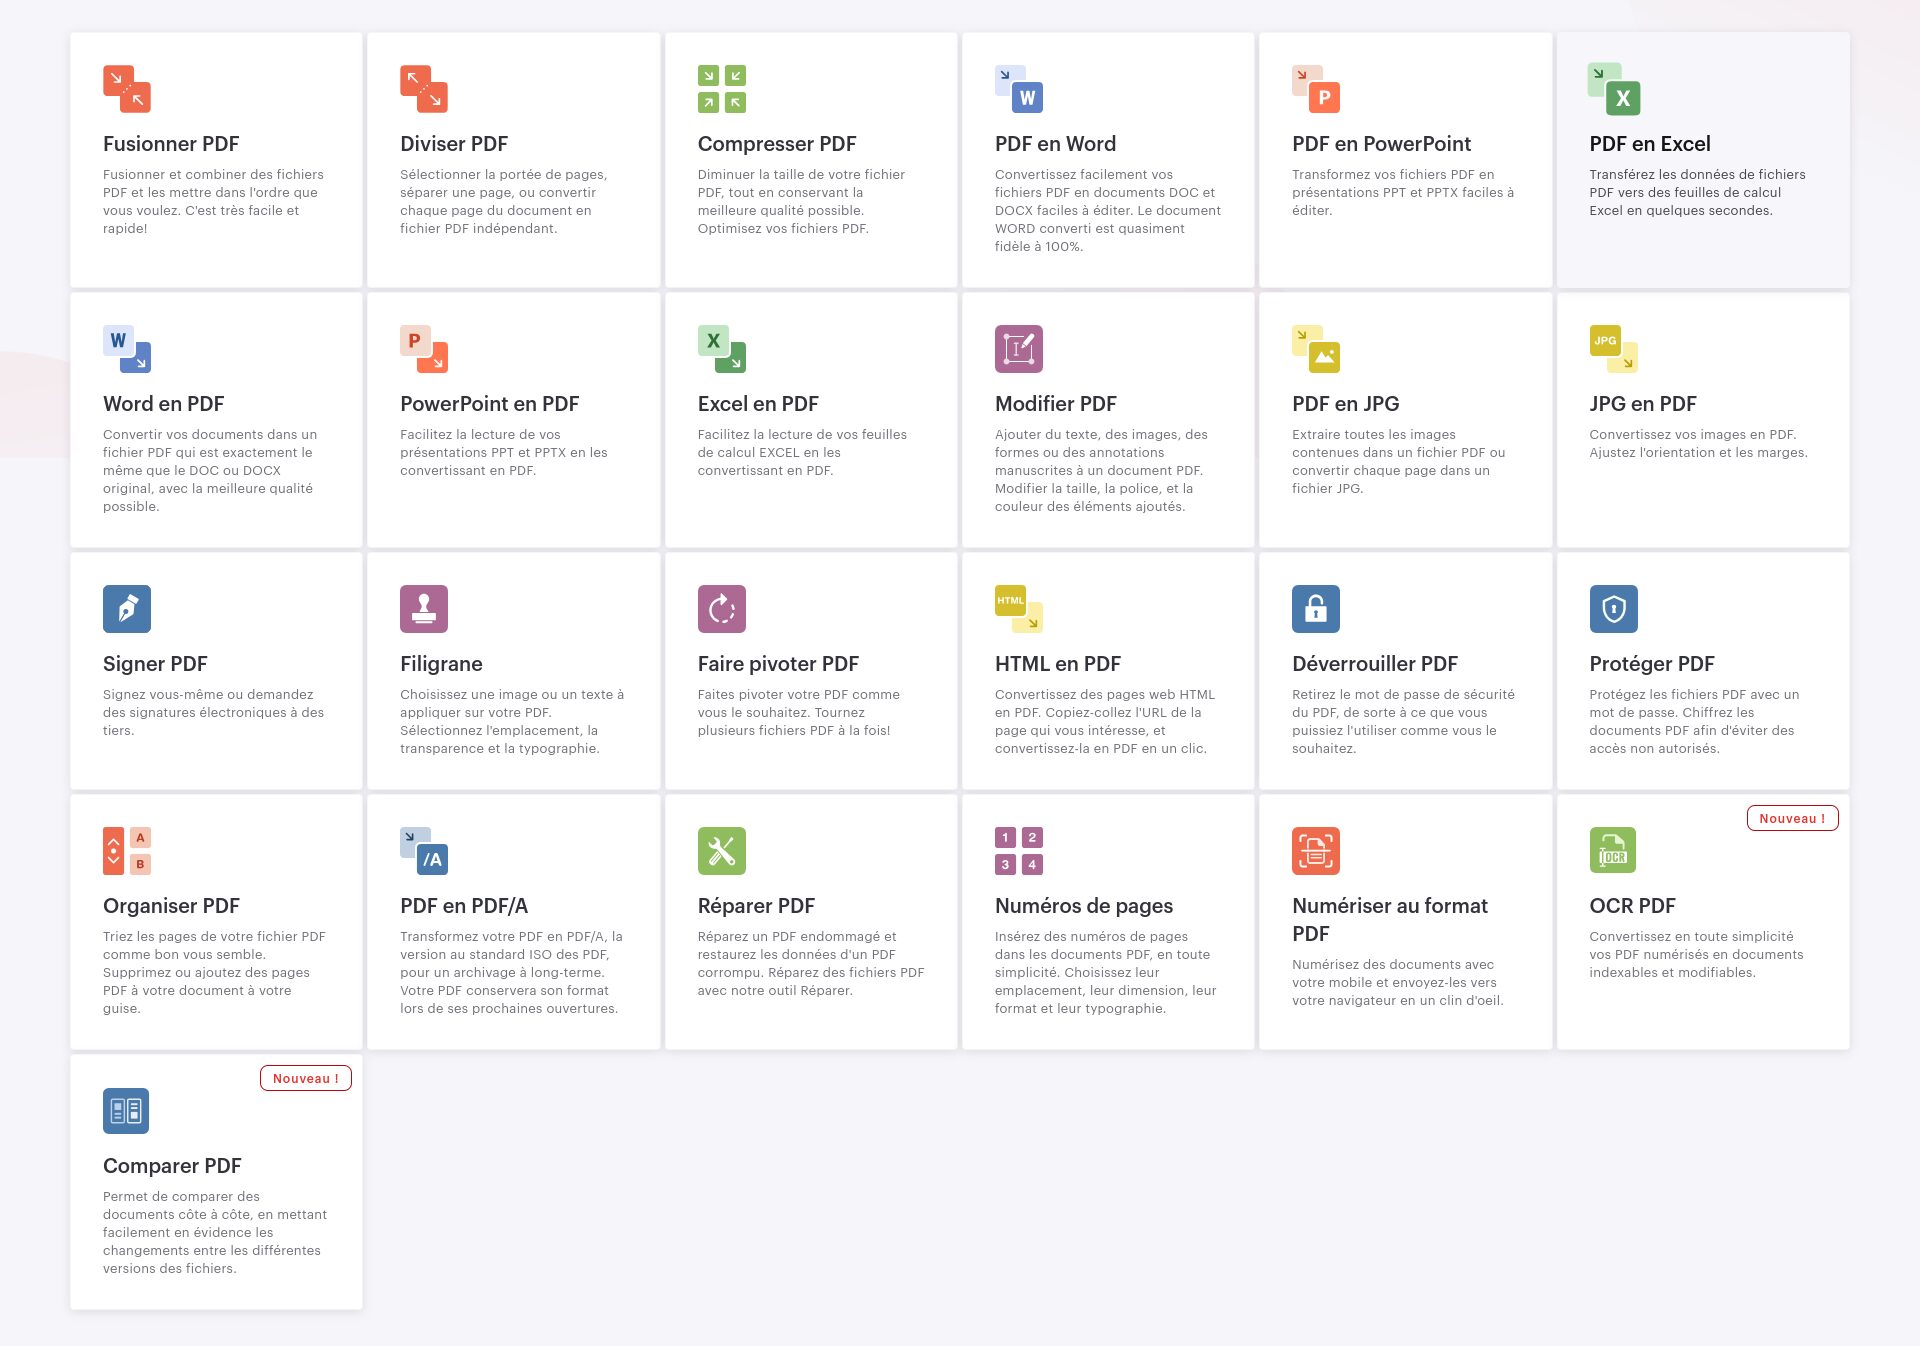Click the Filigrane stamp icon

424,609
